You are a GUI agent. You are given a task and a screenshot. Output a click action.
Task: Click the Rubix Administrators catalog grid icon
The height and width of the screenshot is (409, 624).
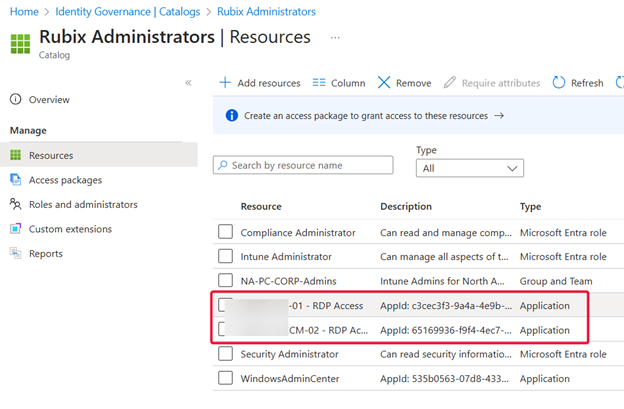coord(20,44)
